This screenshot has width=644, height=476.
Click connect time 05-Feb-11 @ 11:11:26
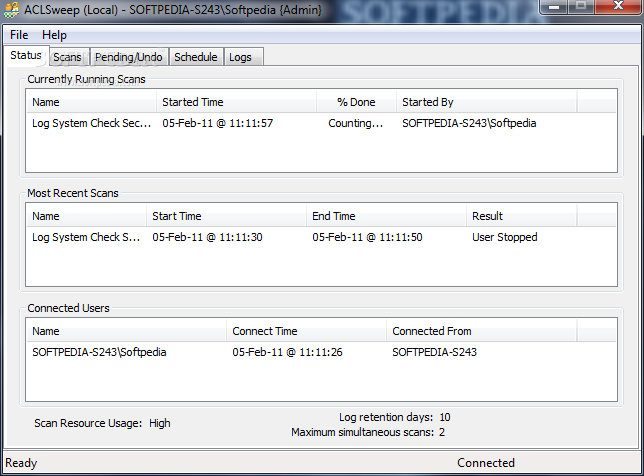pos(288,352)
